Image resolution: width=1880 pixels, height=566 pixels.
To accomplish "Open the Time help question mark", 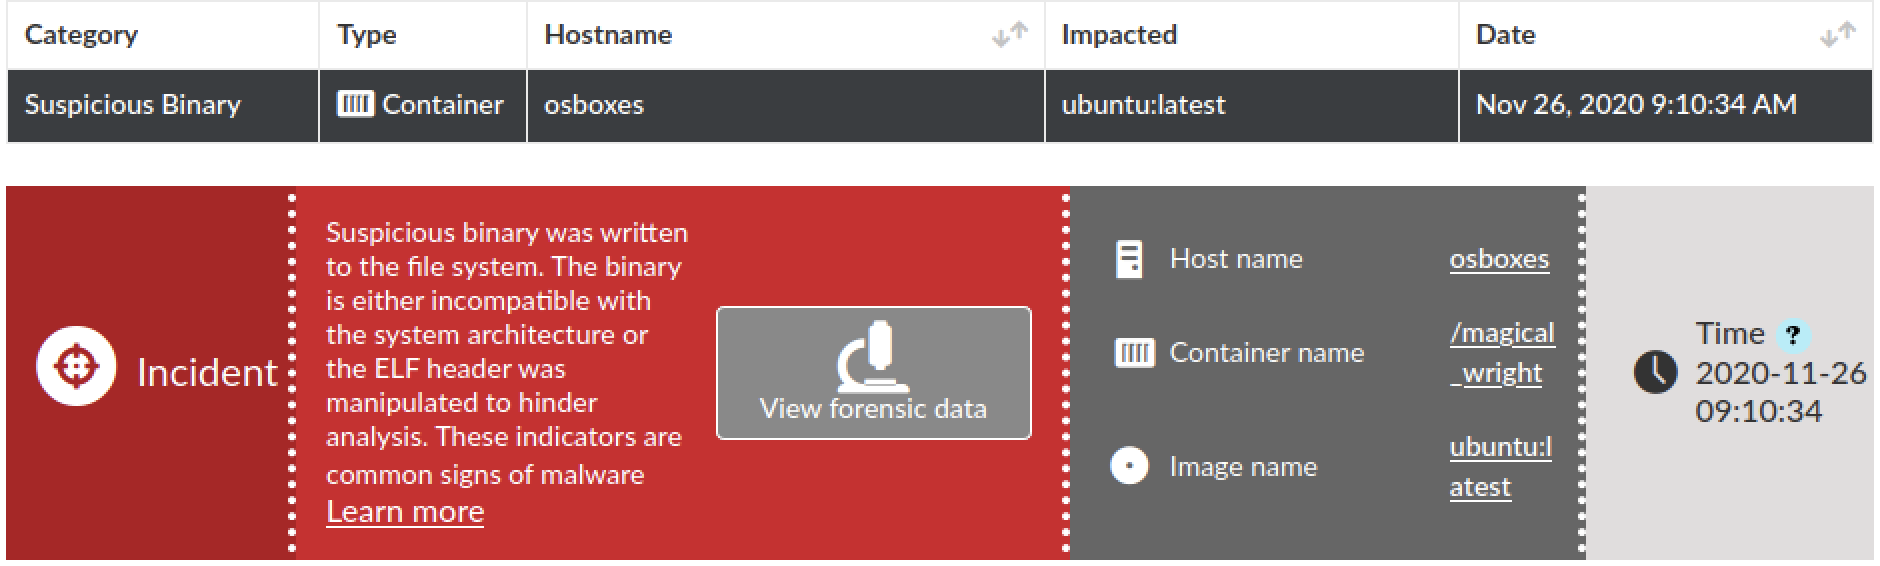I will point(1794,335).
